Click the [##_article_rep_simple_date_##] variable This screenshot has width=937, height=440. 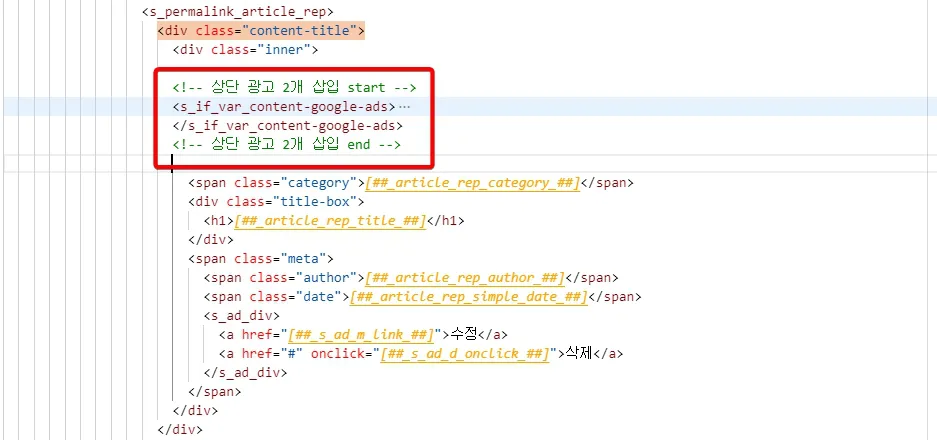point(469,297)
